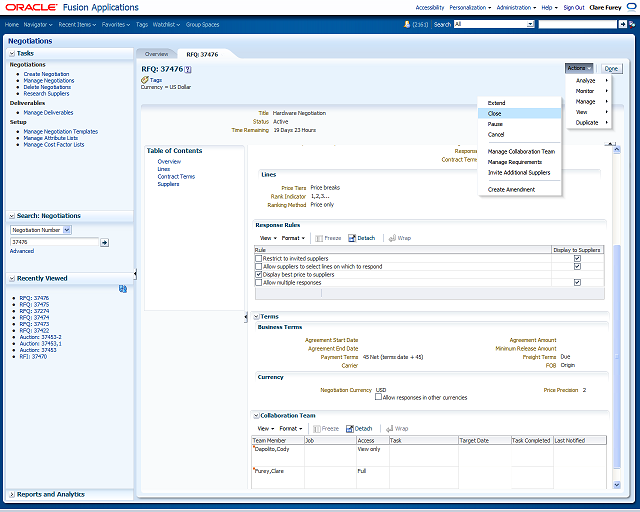Open Create Negotiation task link
This screenshot has width=640, height=512.
tap(46, 74)
